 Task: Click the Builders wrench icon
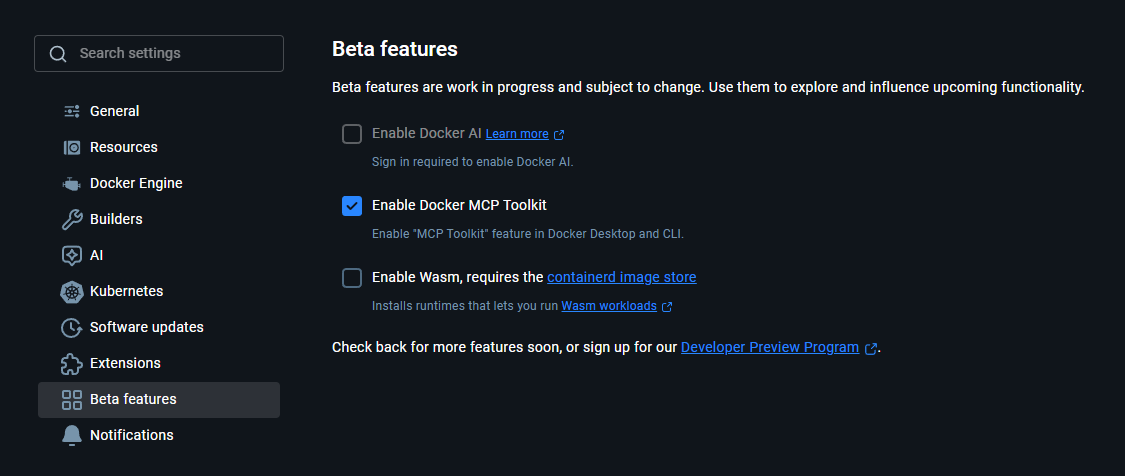pyautogui.click(x=72, y=219)
